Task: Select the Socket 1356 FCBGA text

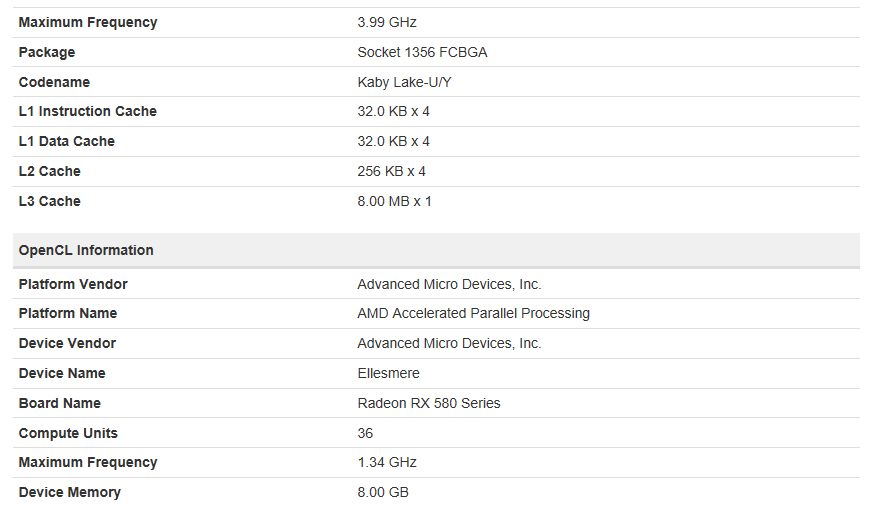Action: click(422, 52)
